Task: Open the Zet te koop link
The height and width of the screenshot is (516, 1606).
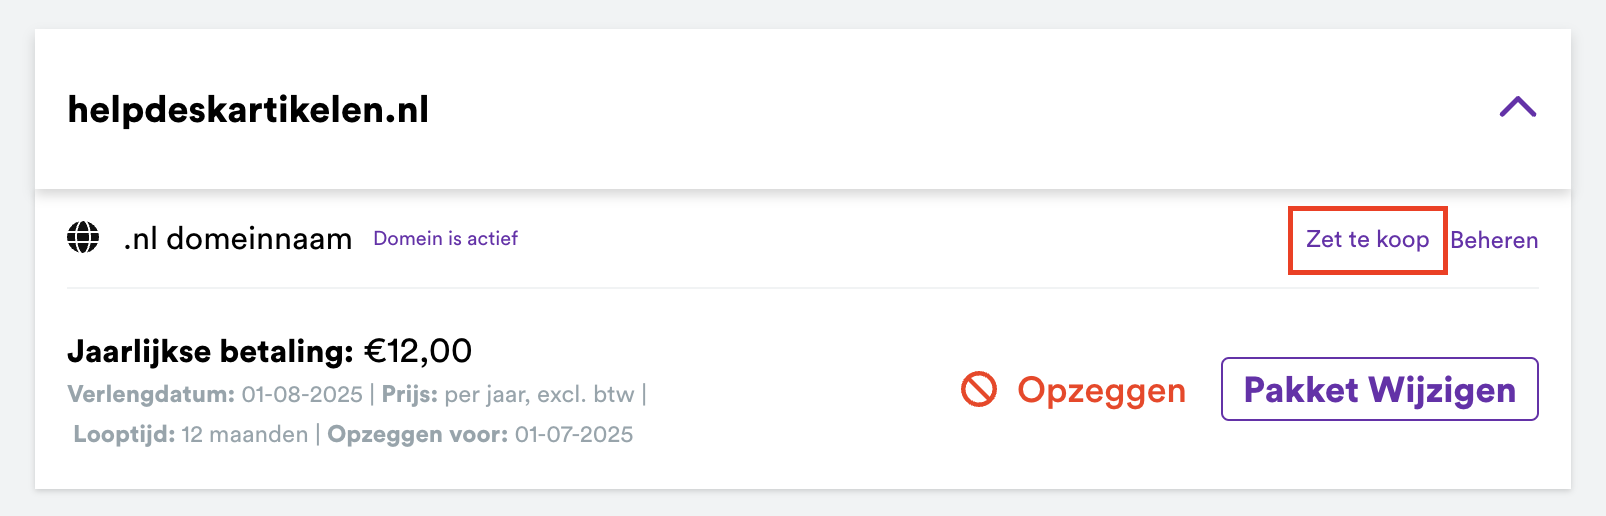Action: 1367,240
